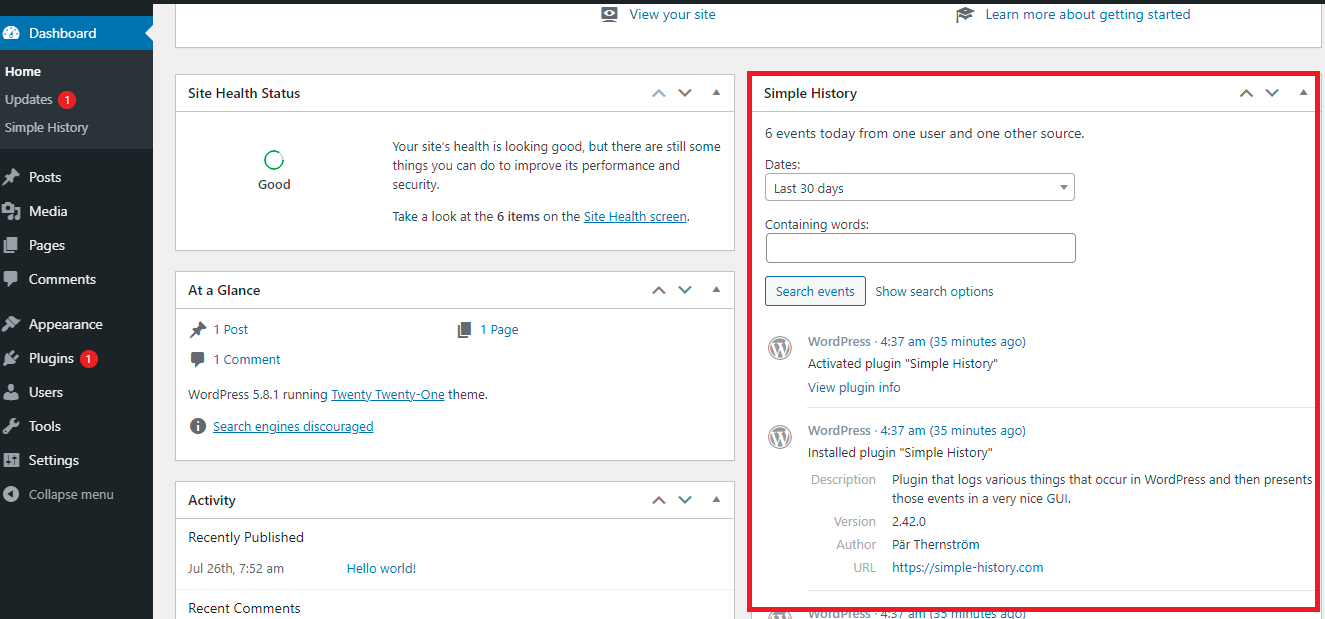Toggle the Simple History panel
Screen dimensions: 1325x619
[x=1303, y=93]
